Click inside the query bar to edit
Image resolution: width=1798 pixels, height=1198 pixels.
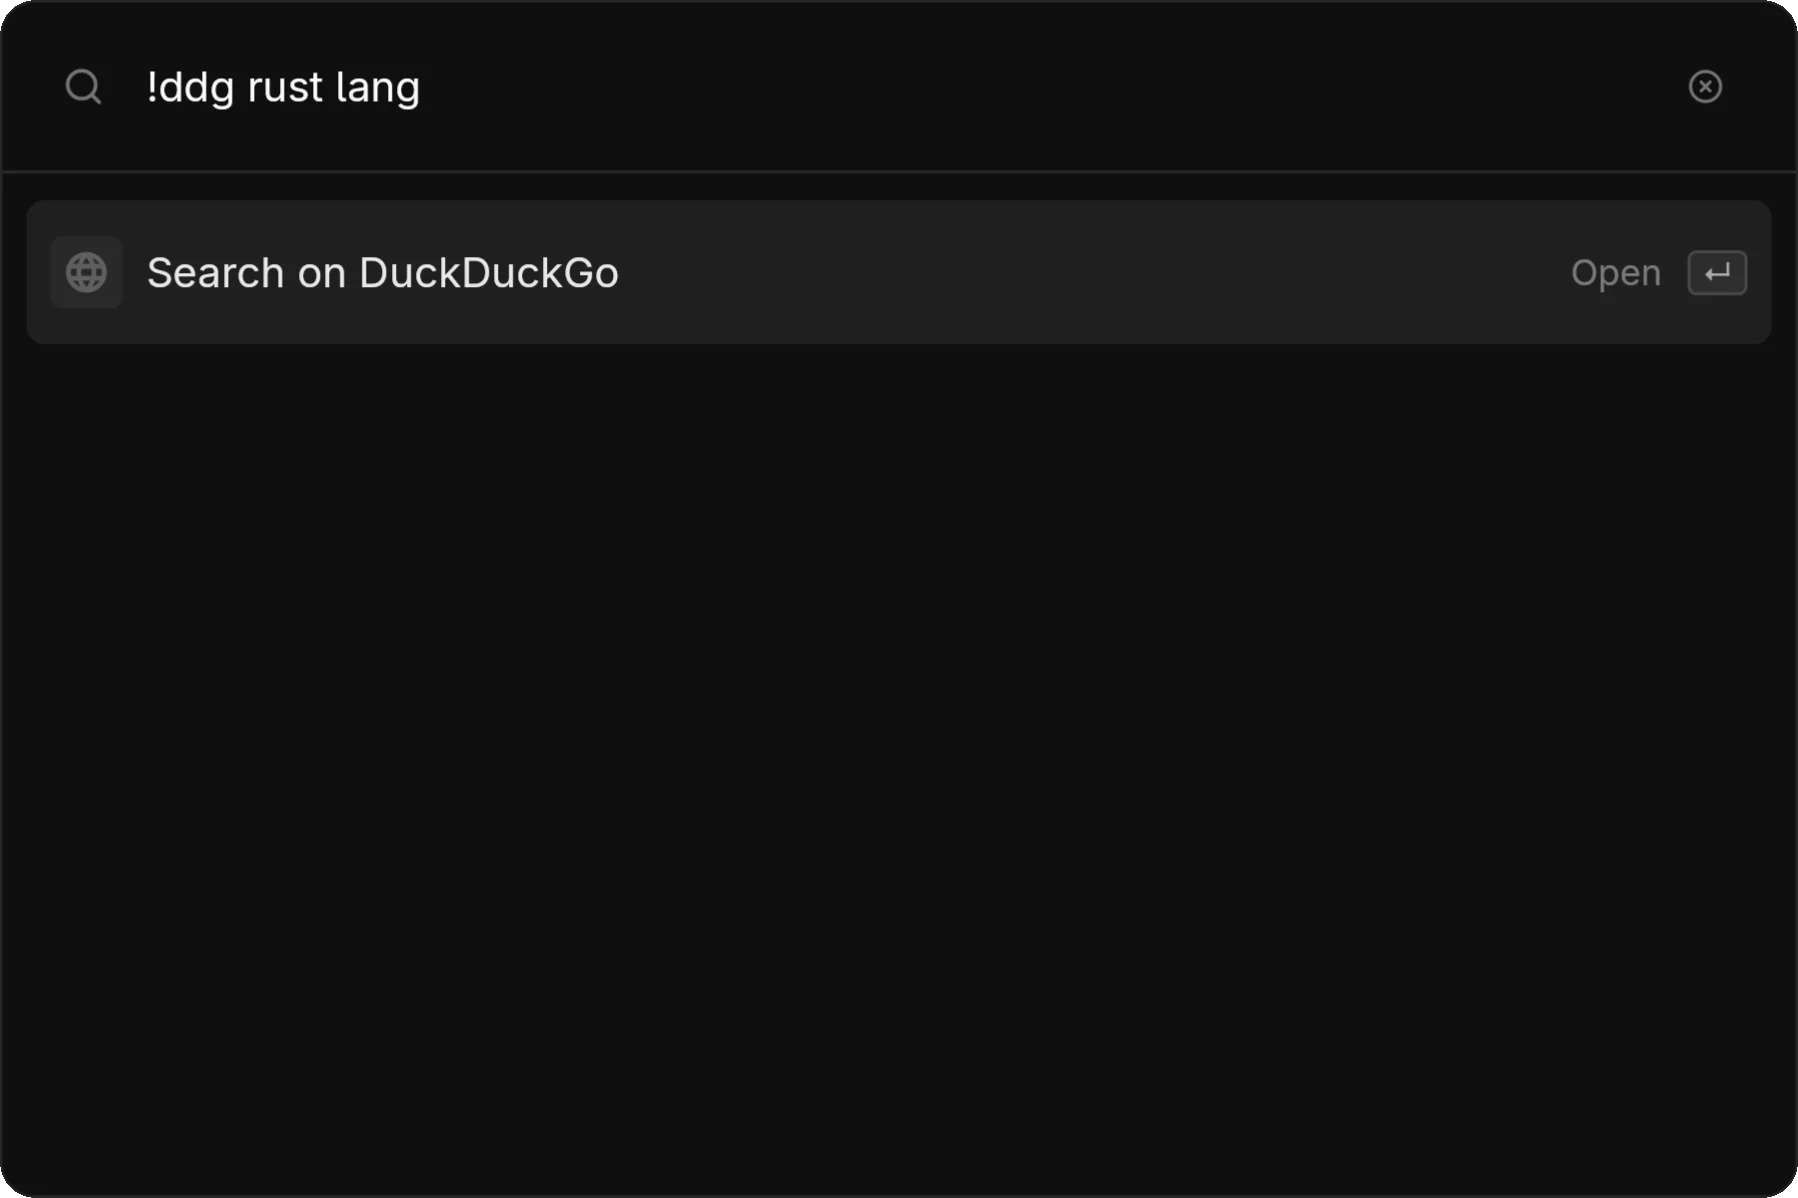(x=700, y=87)
